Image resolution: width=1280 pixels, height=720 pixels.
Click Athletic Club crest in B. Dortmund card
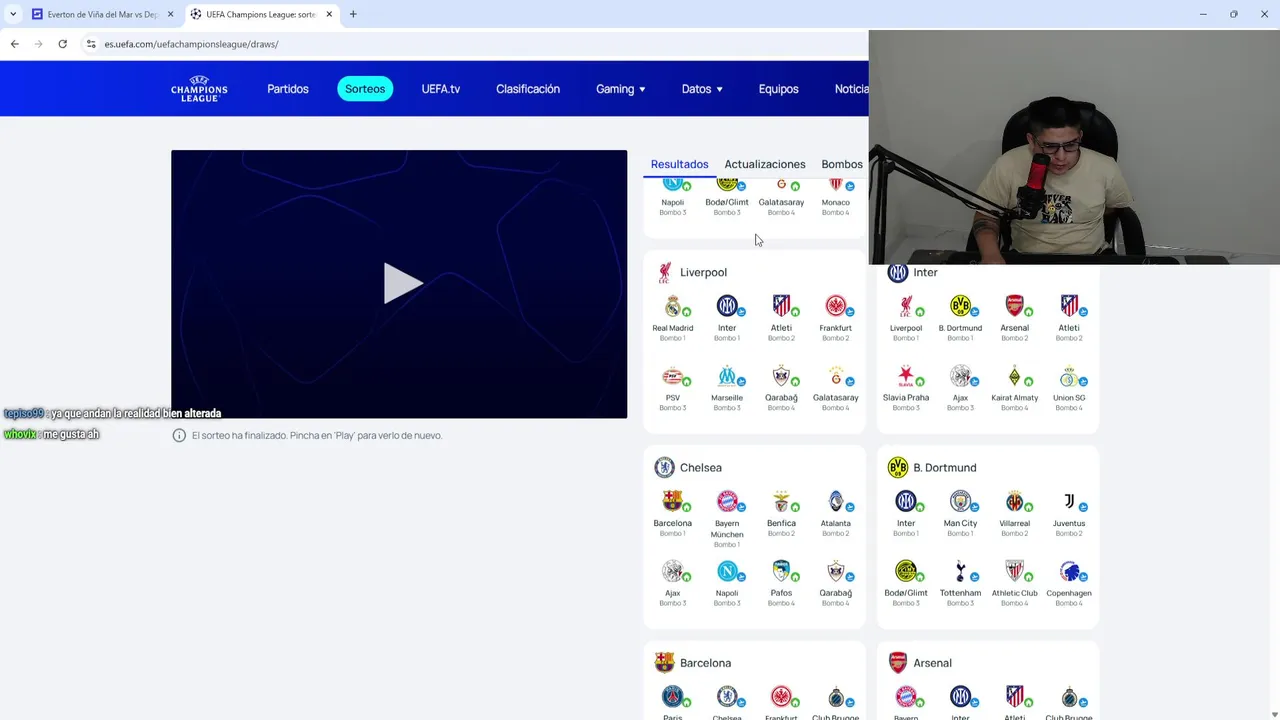click(1014, 571)
